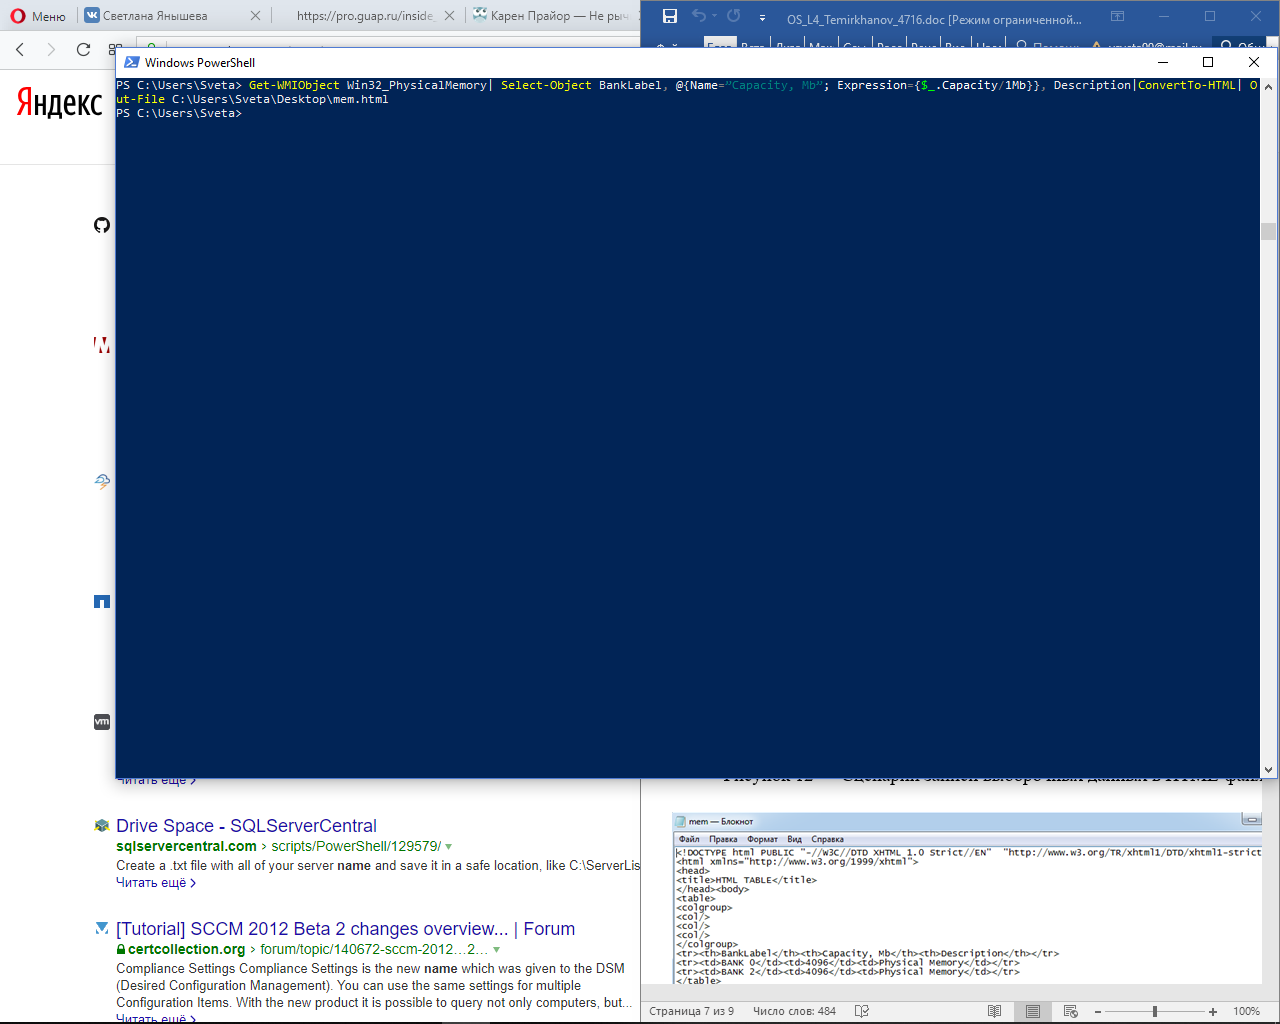The height and width of the screenshot is (1024, 1280).
Task: Reload the Opera page
Action: [83, 49]
